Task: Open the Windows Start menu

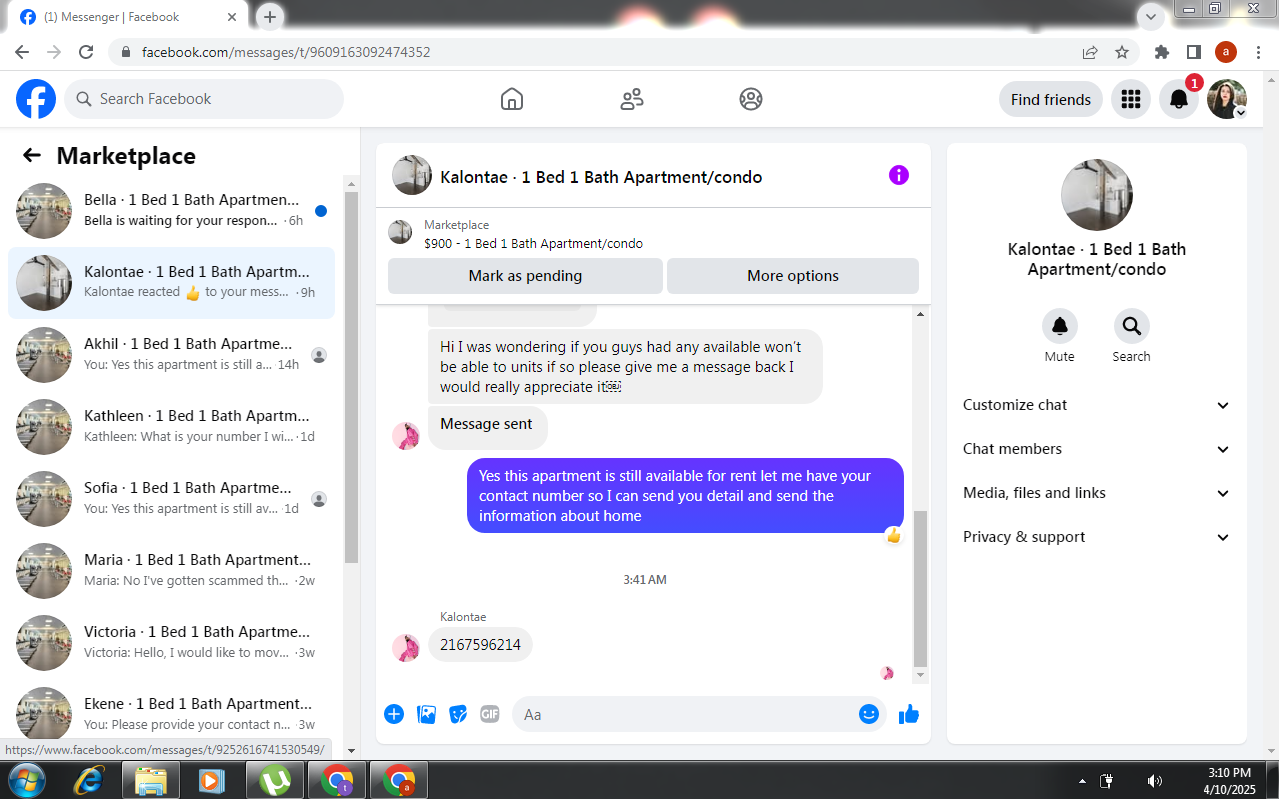Action: [26, 780]
